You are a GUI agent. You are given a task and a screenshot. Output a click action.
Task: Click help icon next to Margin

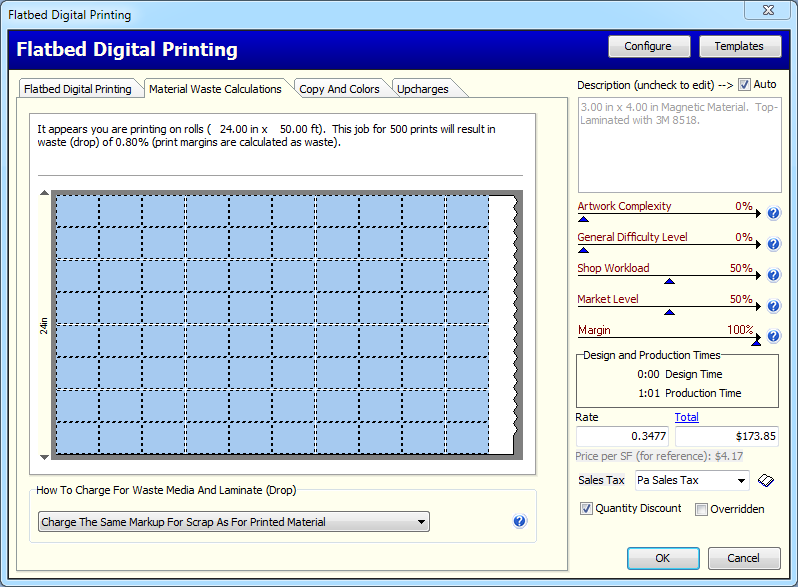coord(773,337)
